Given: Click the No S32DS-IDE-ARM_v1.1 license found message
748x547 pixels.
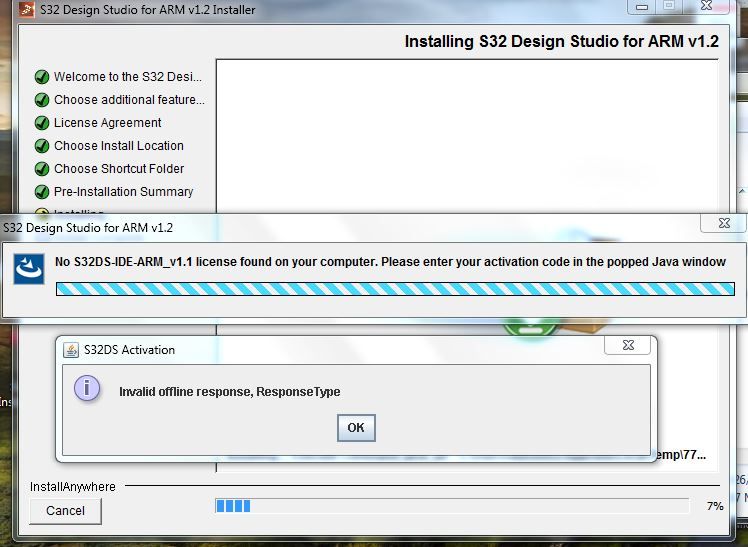Looking at the screenshot, I should pyautogui.click(x=390, y=262).
